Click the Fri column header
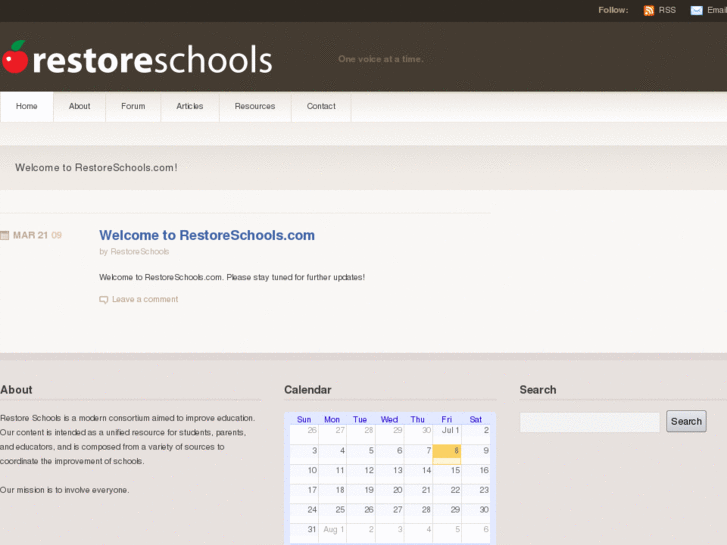The height and width of the screenshot is (545, 727). (x=446, y=419)
